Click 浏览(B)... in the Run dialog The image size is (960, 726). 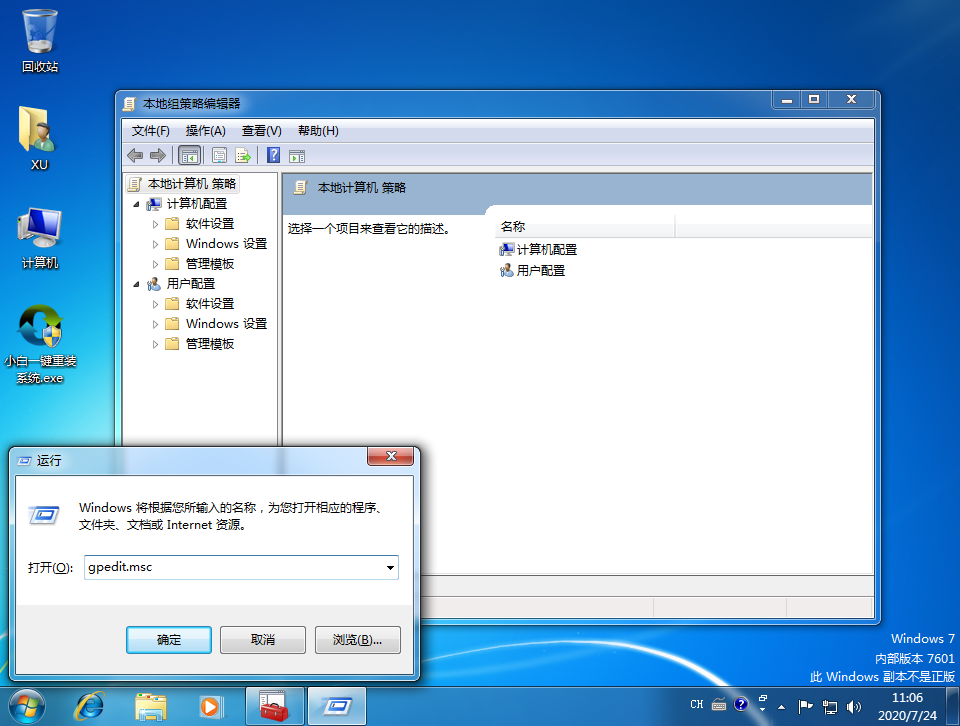[358, 640]
